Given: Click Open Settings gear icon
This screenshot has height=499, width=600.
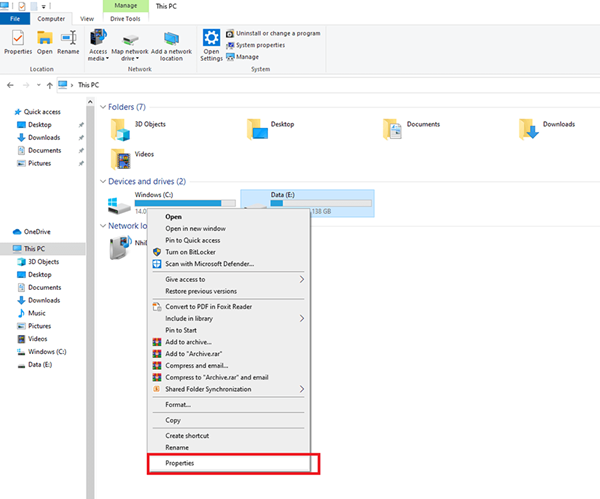Looking at the screenshot, I should (x=211, y=43).
